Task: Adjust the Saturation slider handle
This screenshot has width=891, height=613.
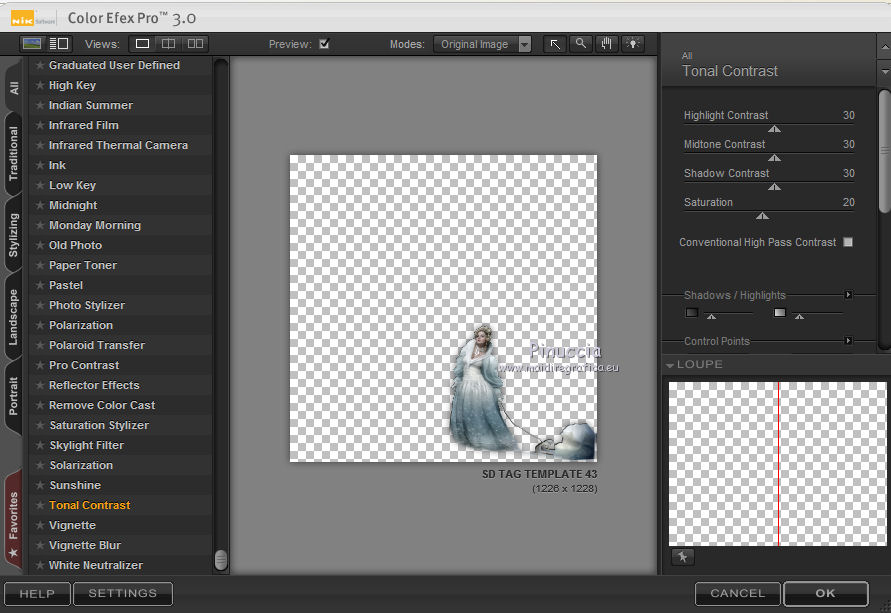Action: 763,216
